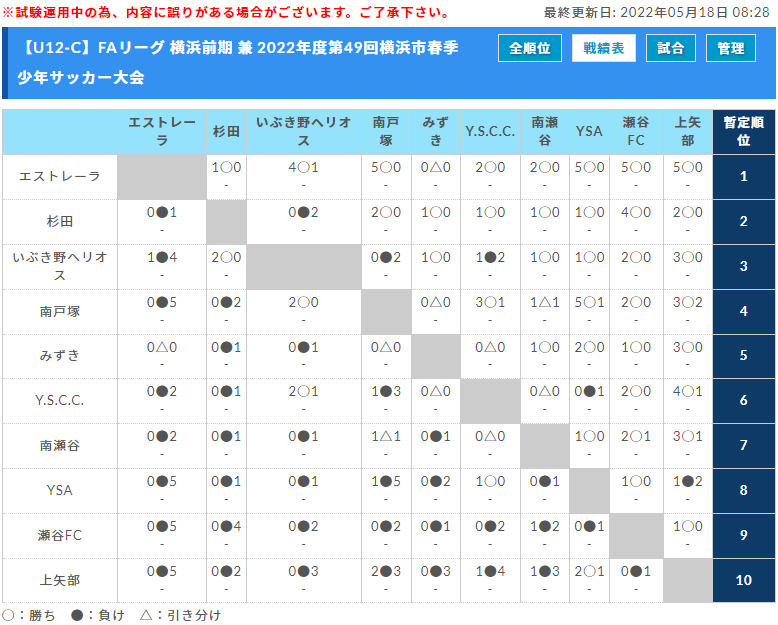This screenshot has height=625, width=778.
Task: Open みずき vs YSA 2○0 result
Action: pyautogui.click(x=589, y=347)
